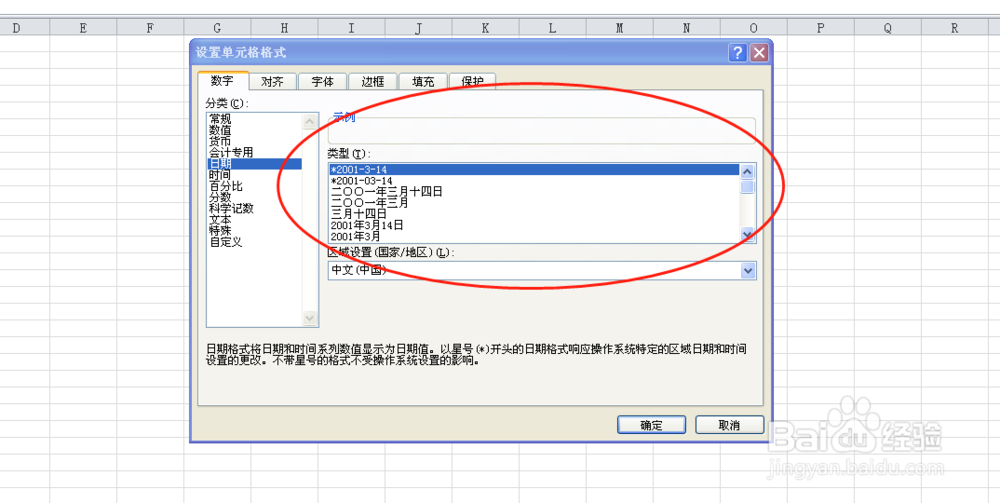This screenshot has height=503, width=1000.
Task: Select column N header
Action: (x=687, y=27)
